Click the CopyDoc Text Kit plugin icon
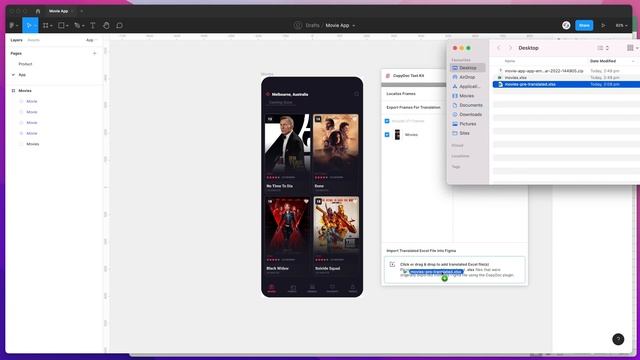640x360 pixels. point(388,76)
